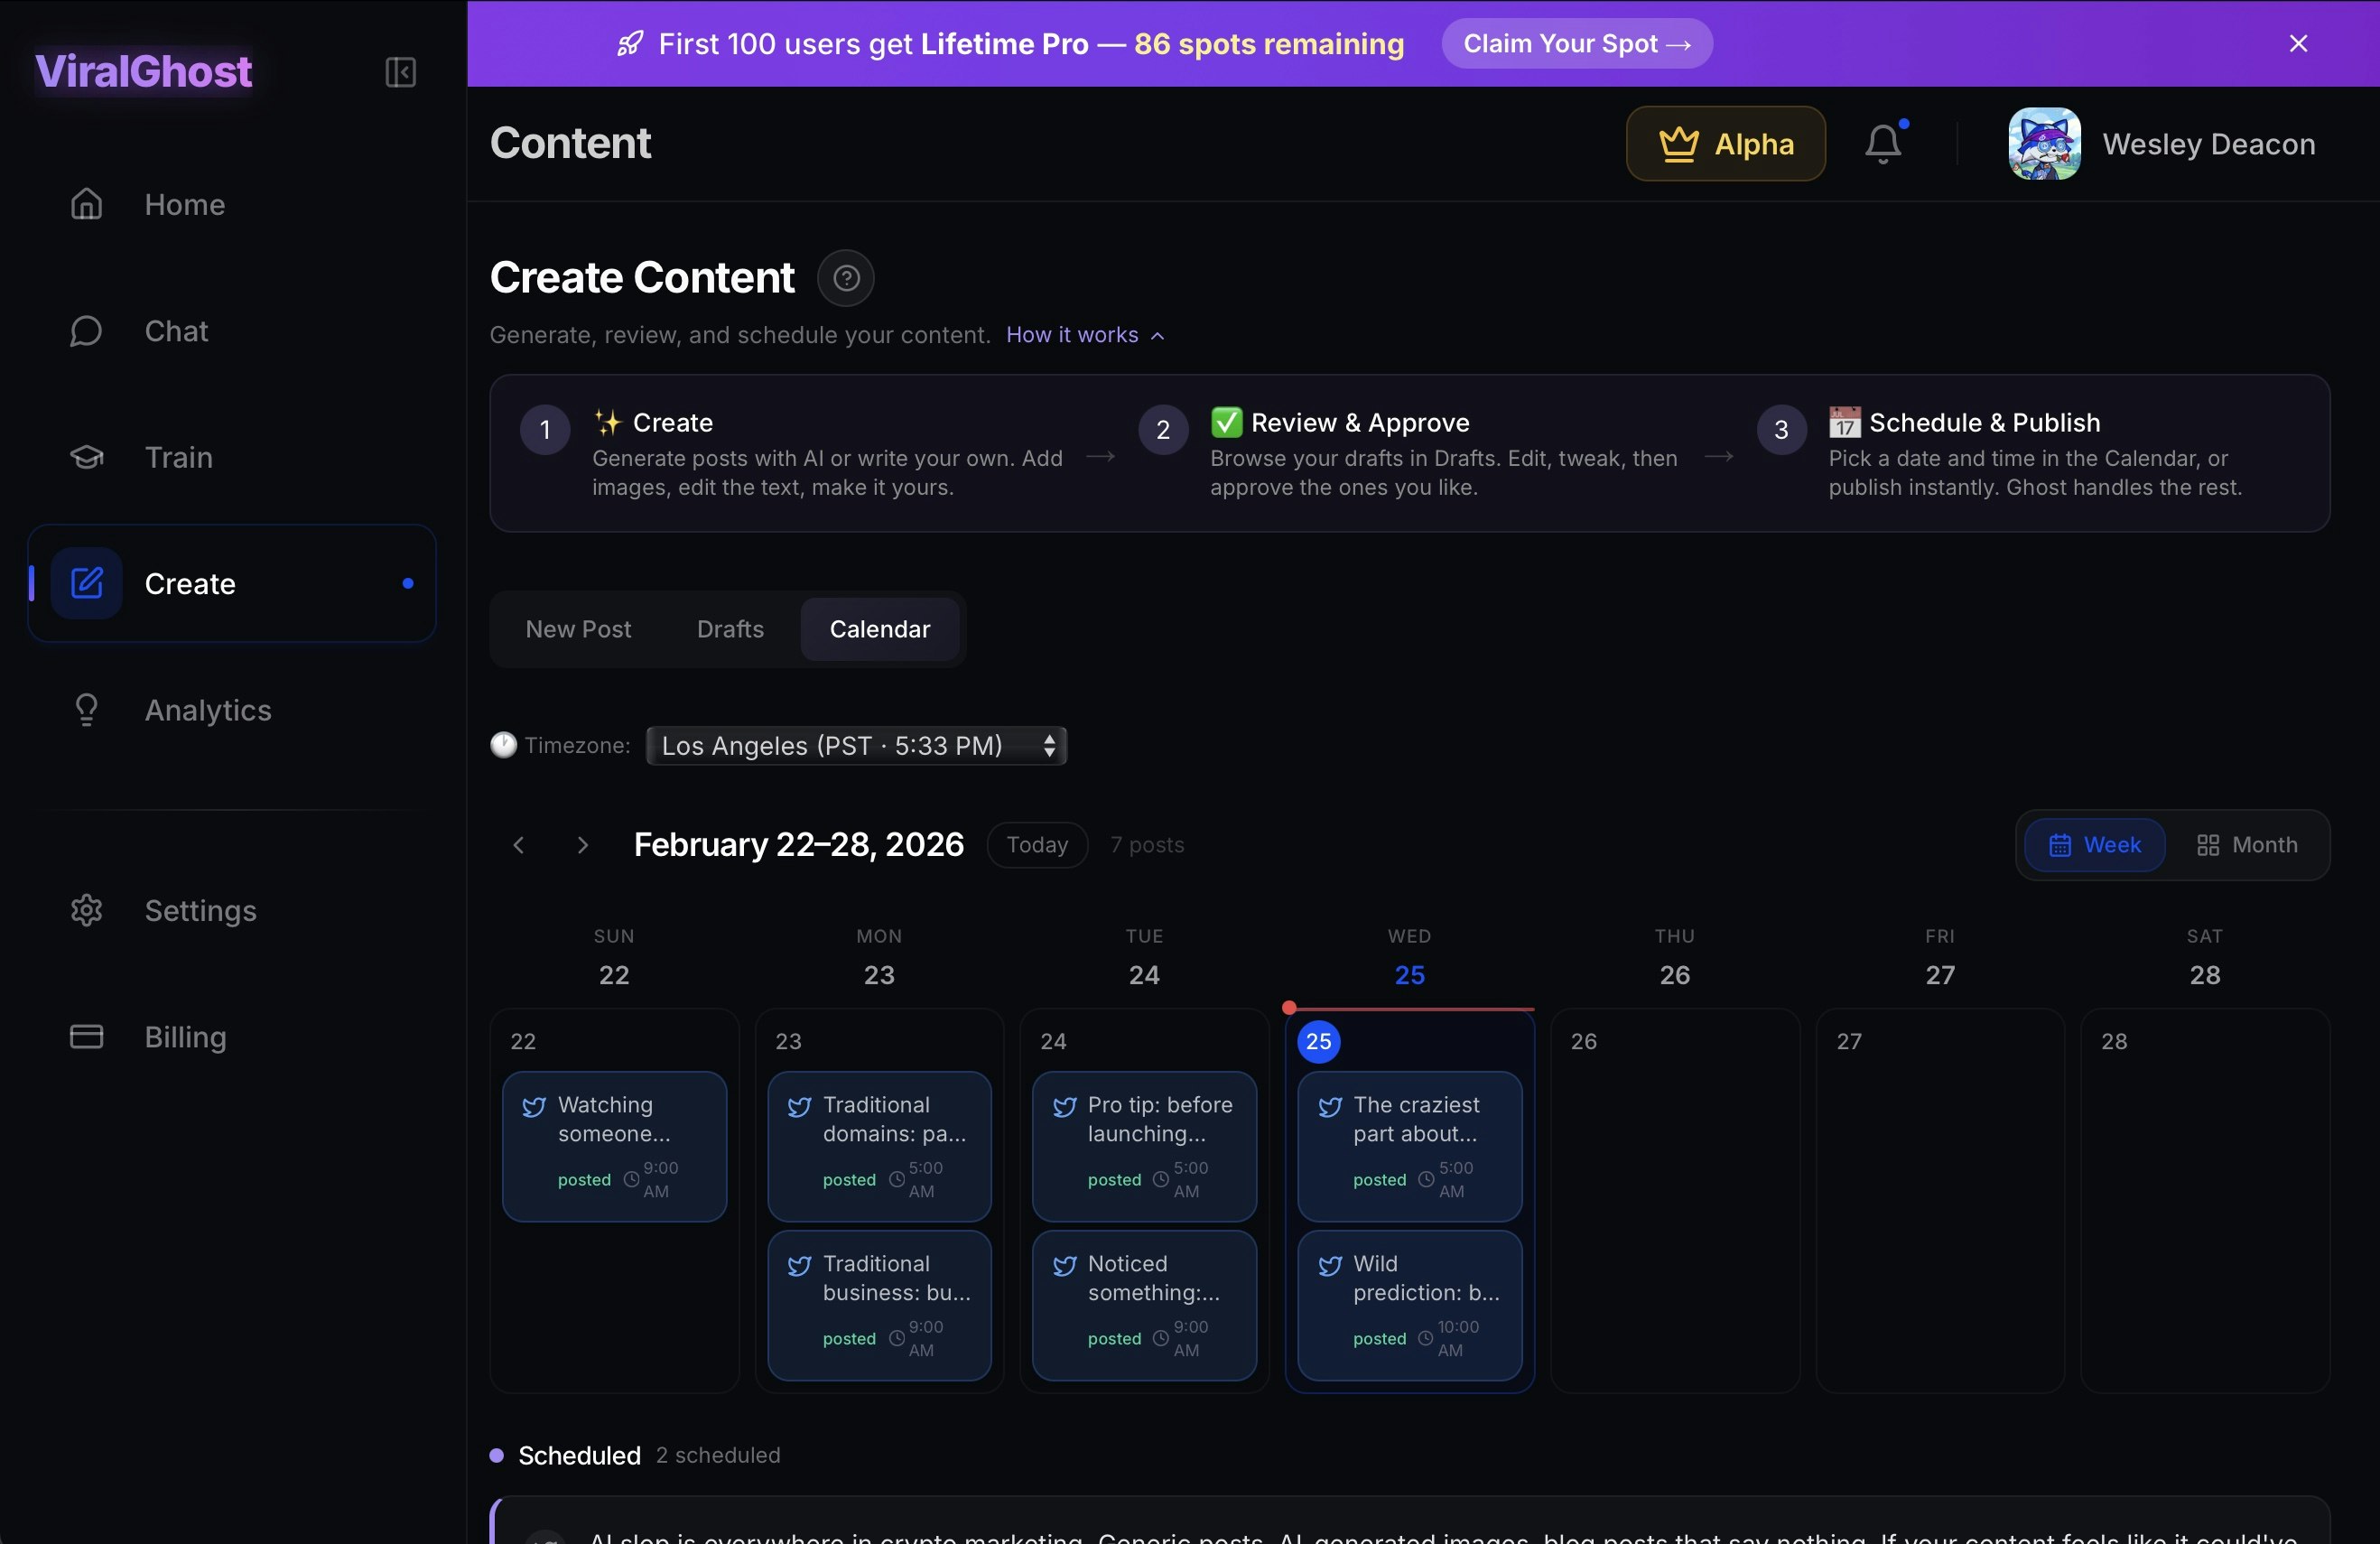
Task: Open the Wild prediction post card
Action: point(1409,1306)
